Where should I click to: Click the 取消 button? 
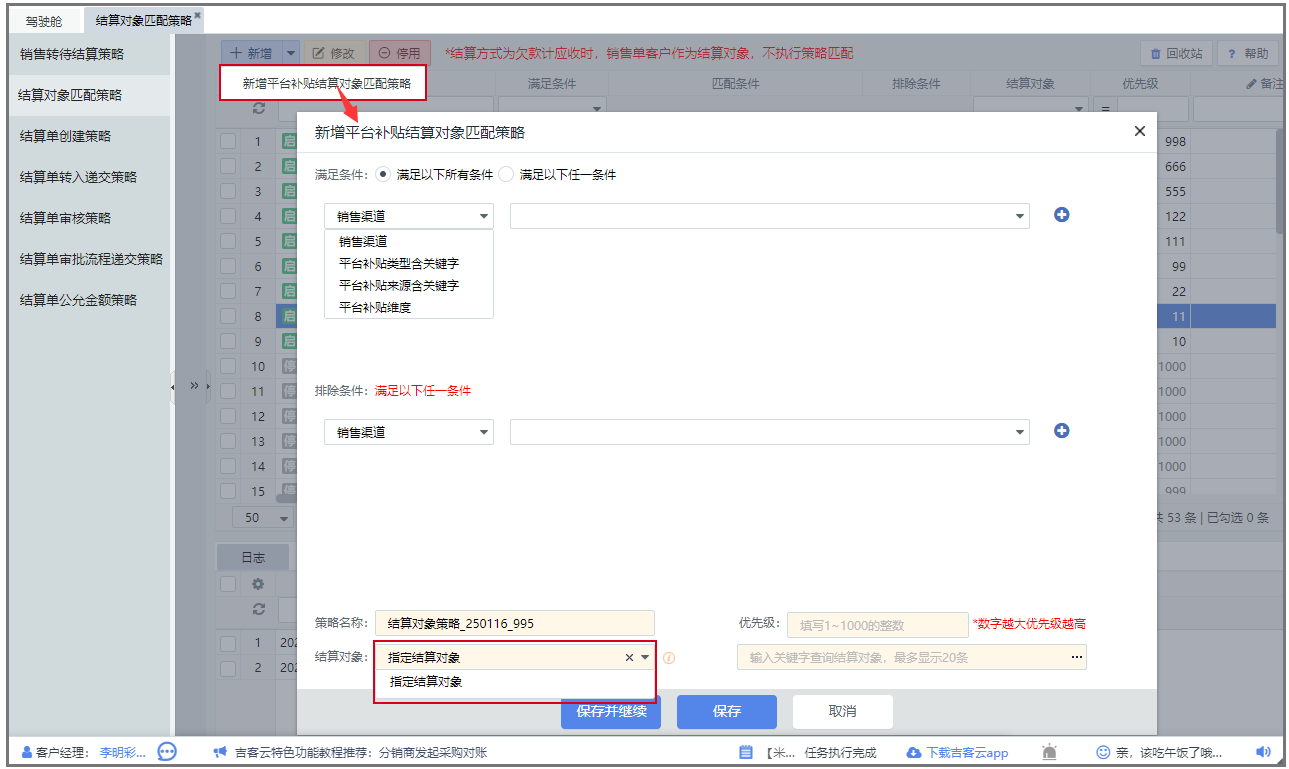point(842,711)
